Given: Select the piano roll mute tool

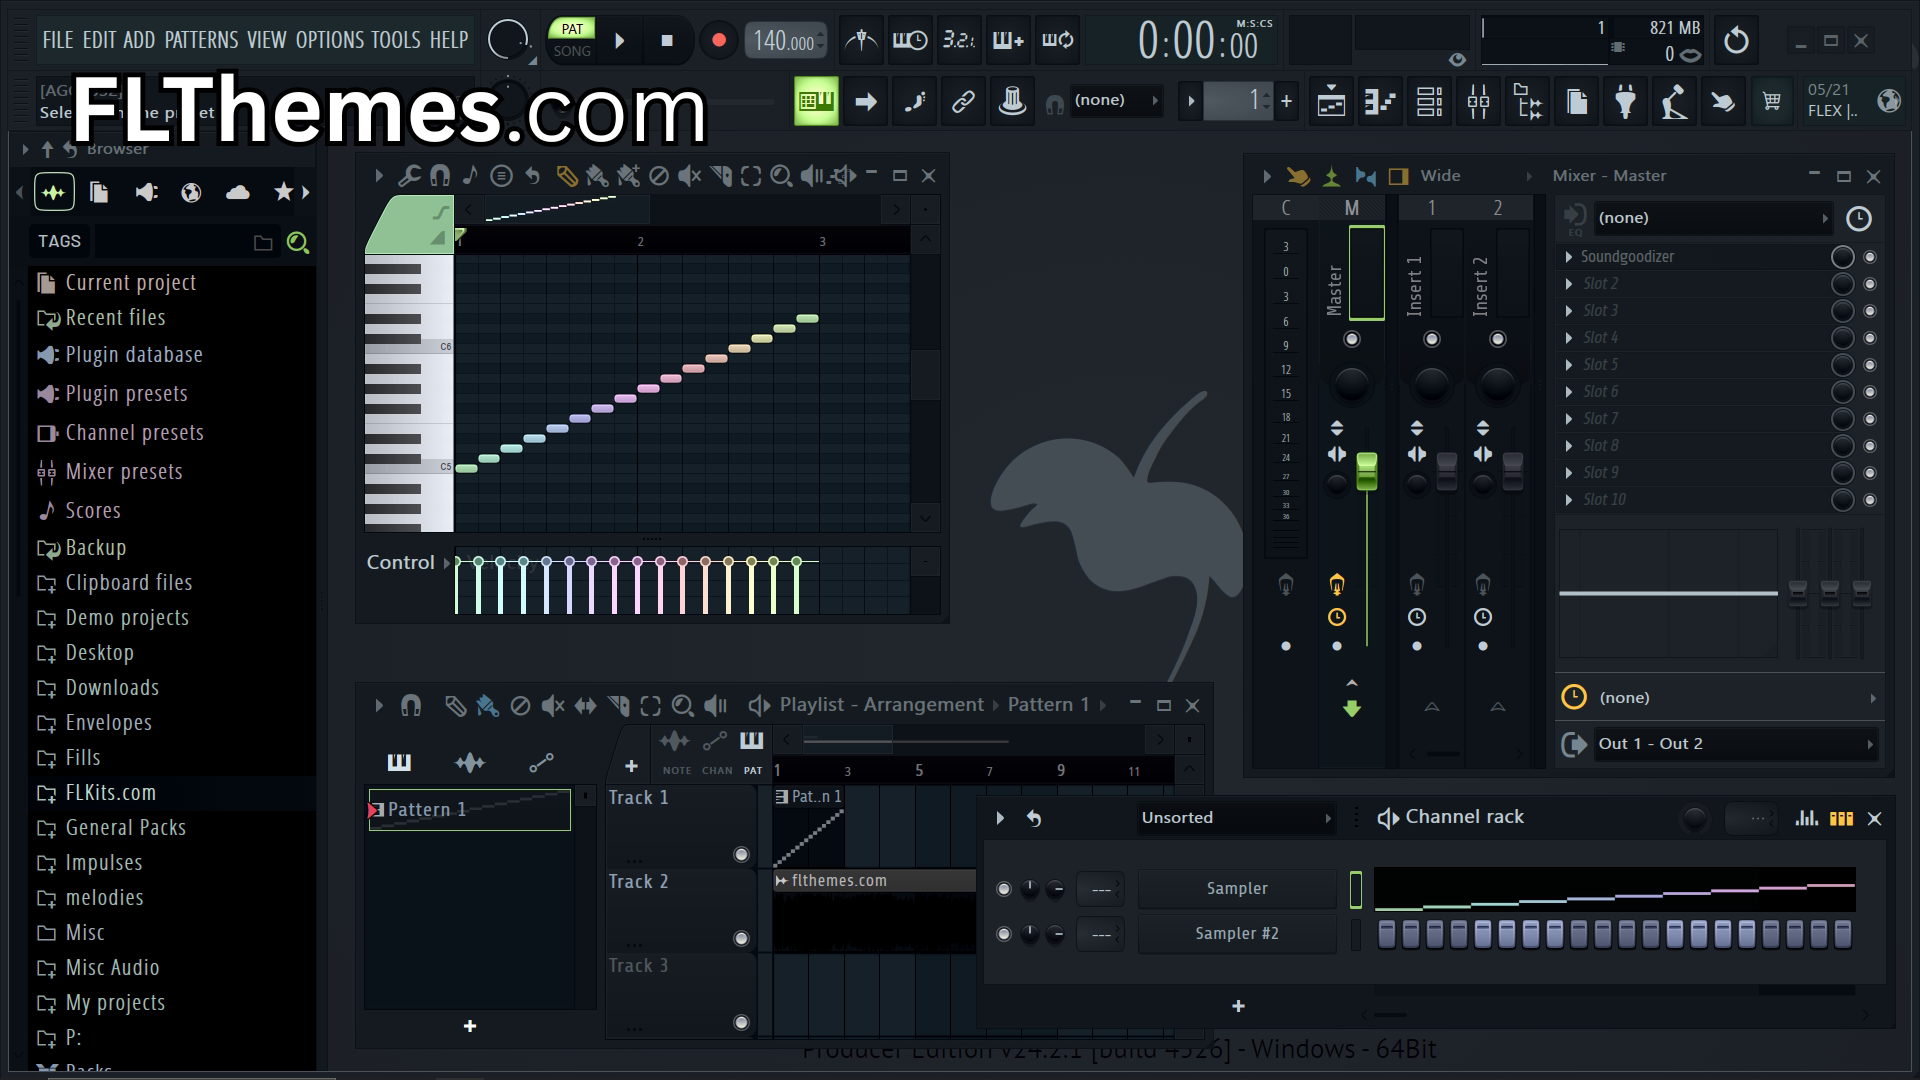Looking at the screenshot, I should (689, 176).
